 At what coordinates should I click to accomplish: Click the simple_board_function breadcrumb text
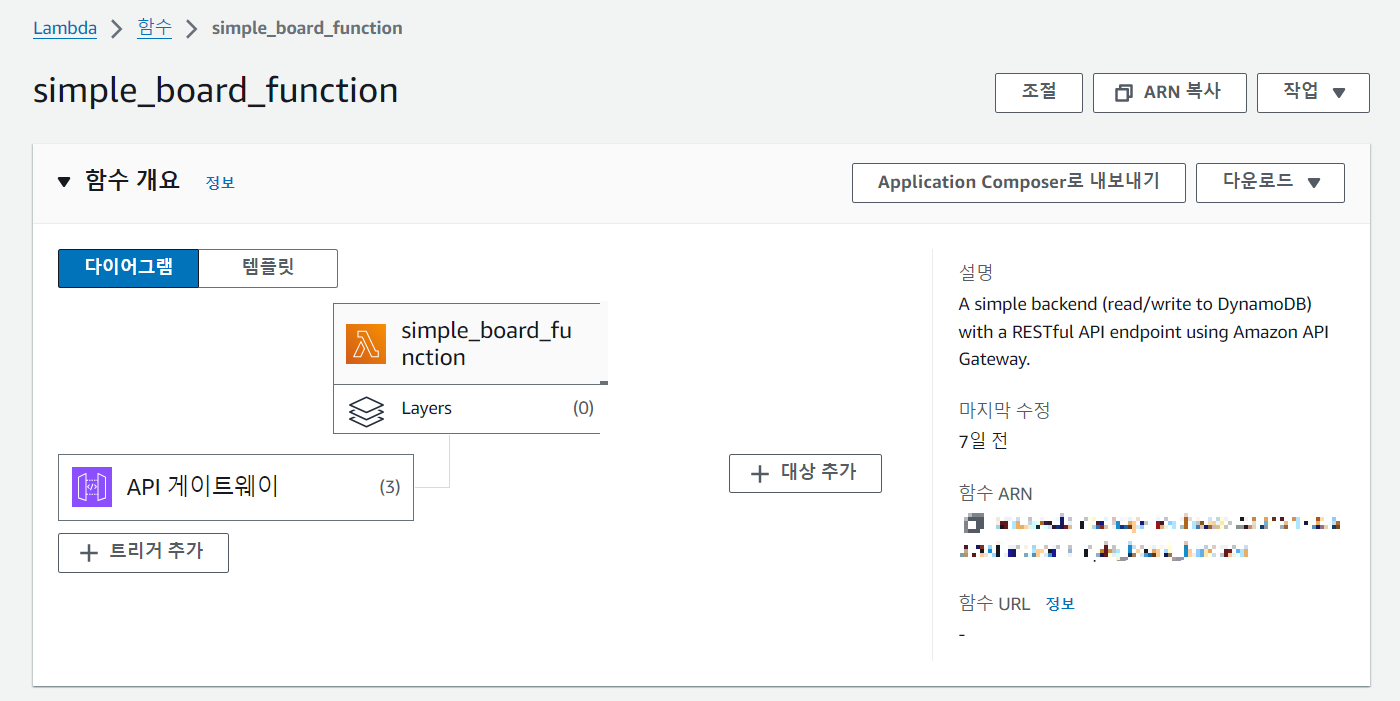coord(307,28)
